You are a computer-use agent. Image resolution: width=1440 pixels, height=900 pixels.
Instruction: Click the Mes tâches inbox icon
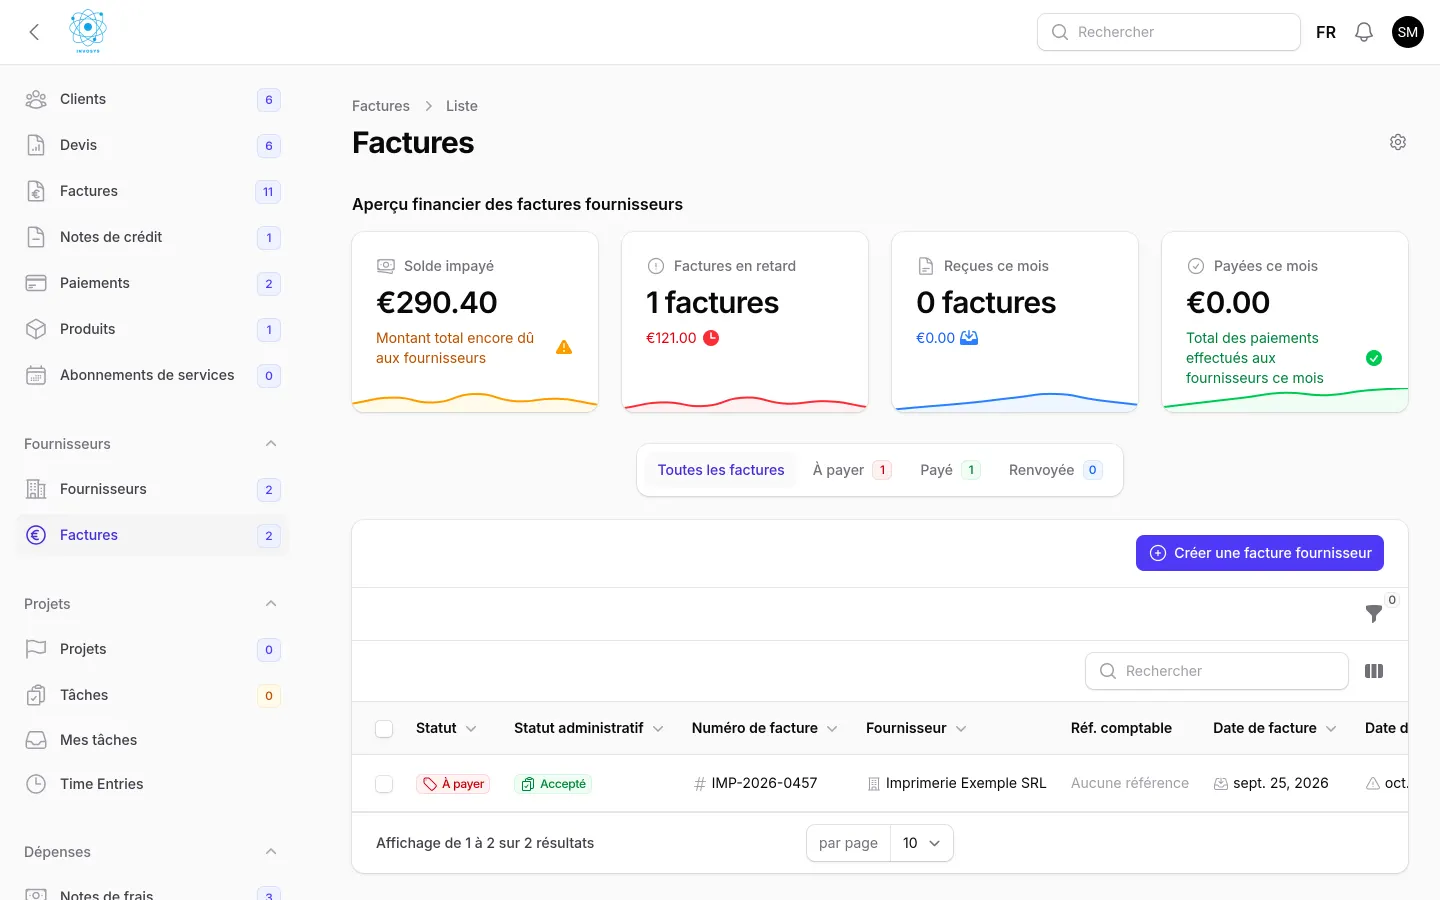(36, 740)
